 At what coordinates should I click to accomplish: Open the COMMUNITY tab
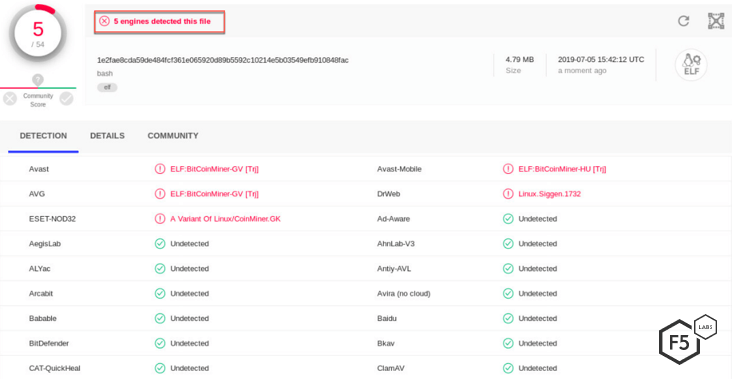point(173,136)
